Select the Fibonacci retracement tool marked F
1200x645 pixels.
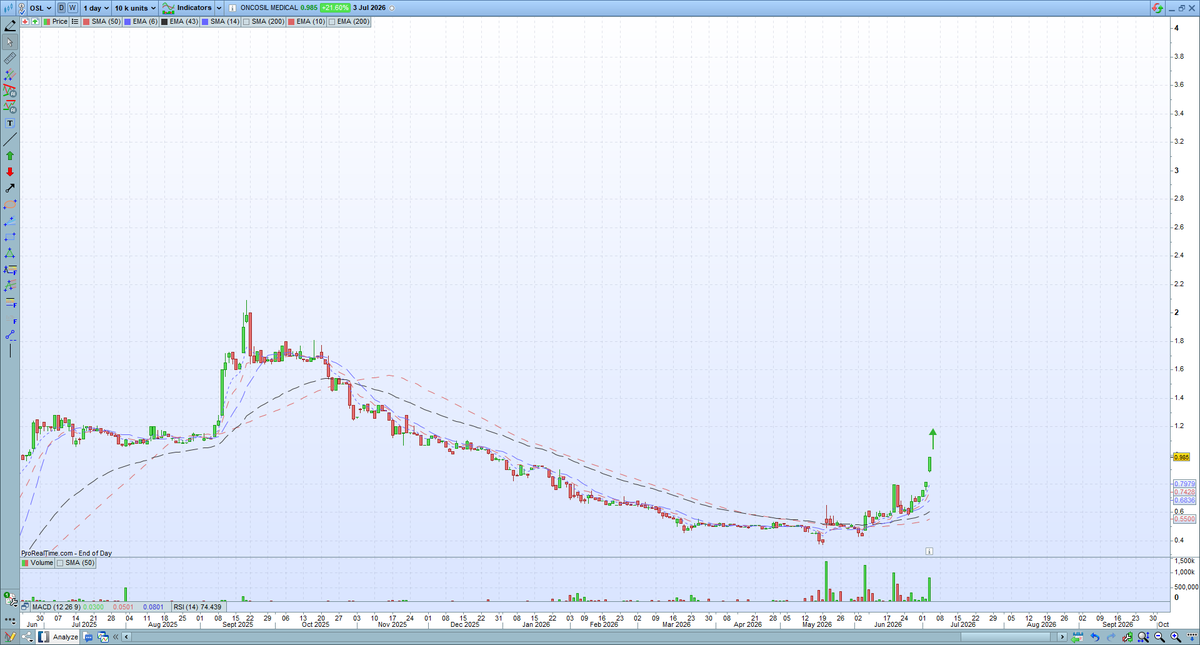(x=10, y=302)
